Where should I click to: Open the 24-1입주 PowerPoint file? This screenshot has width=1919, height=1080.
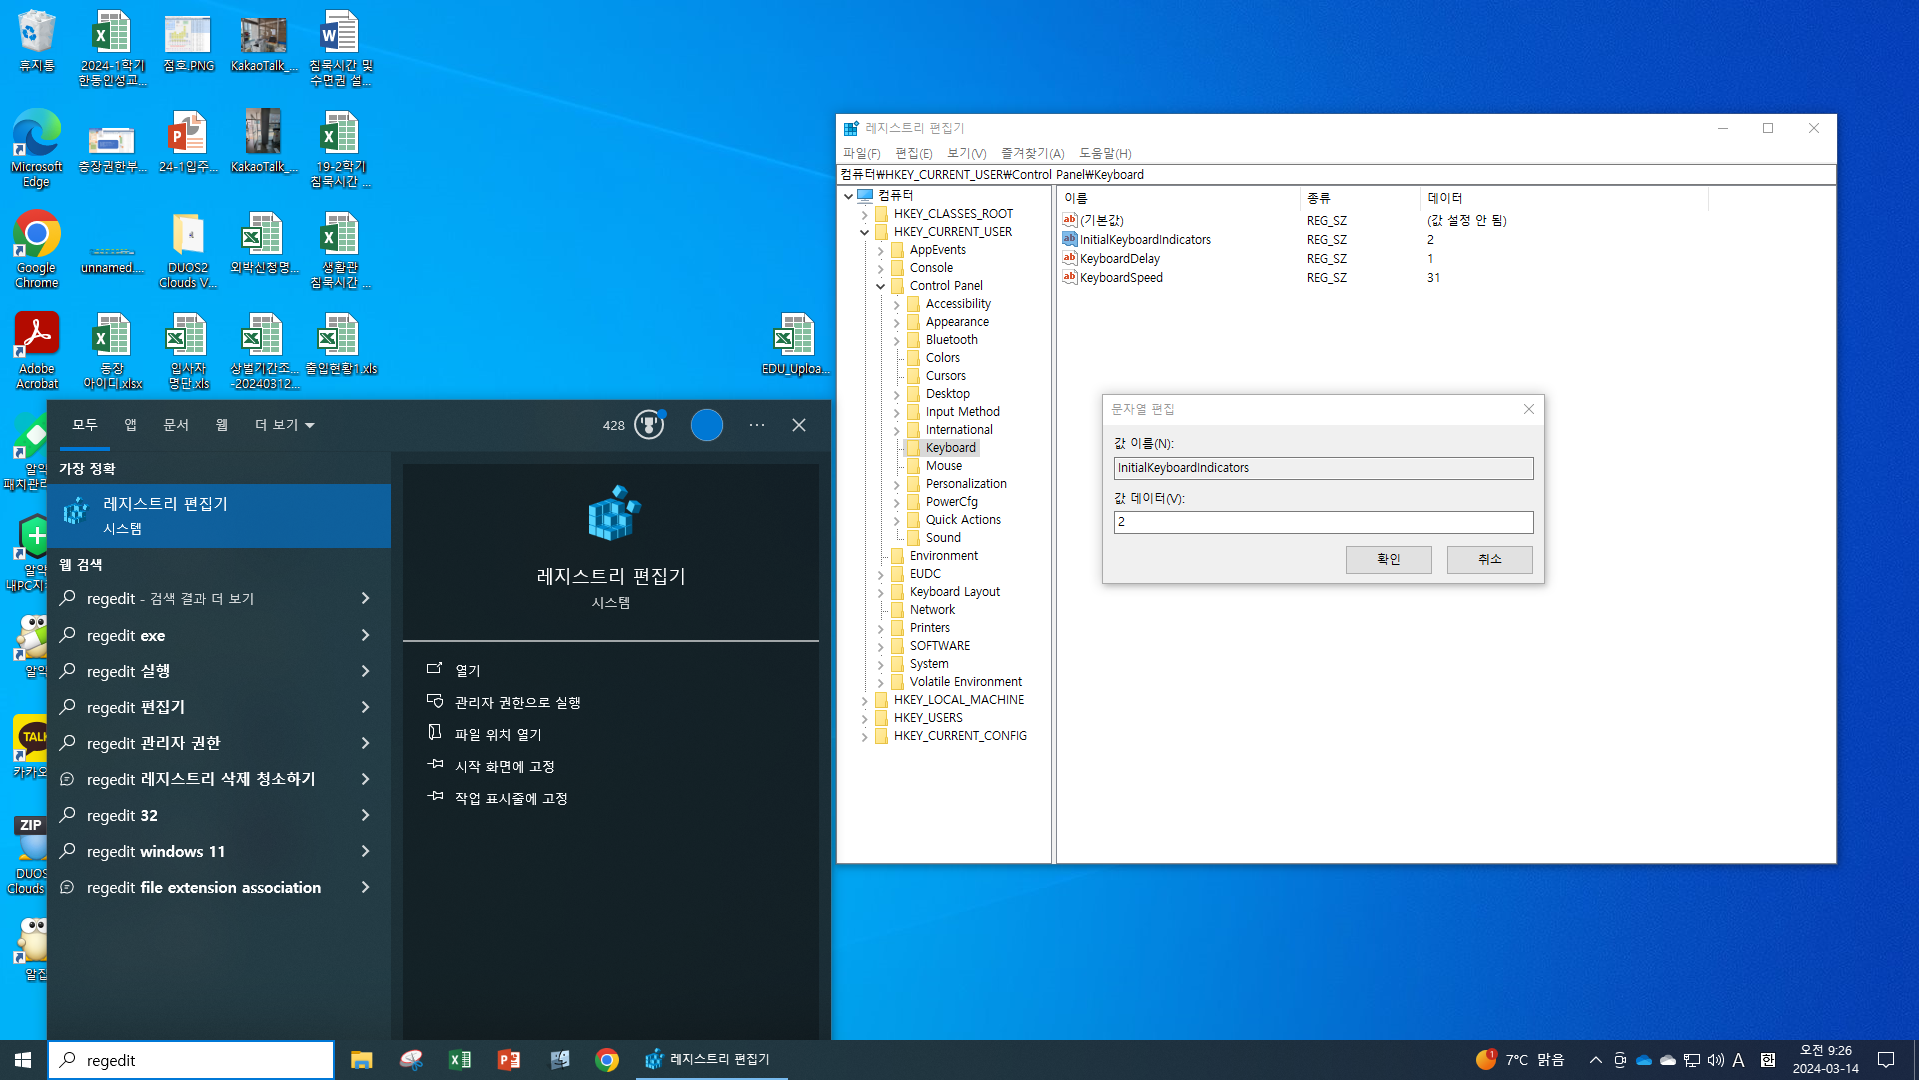[x=188, y=142]
